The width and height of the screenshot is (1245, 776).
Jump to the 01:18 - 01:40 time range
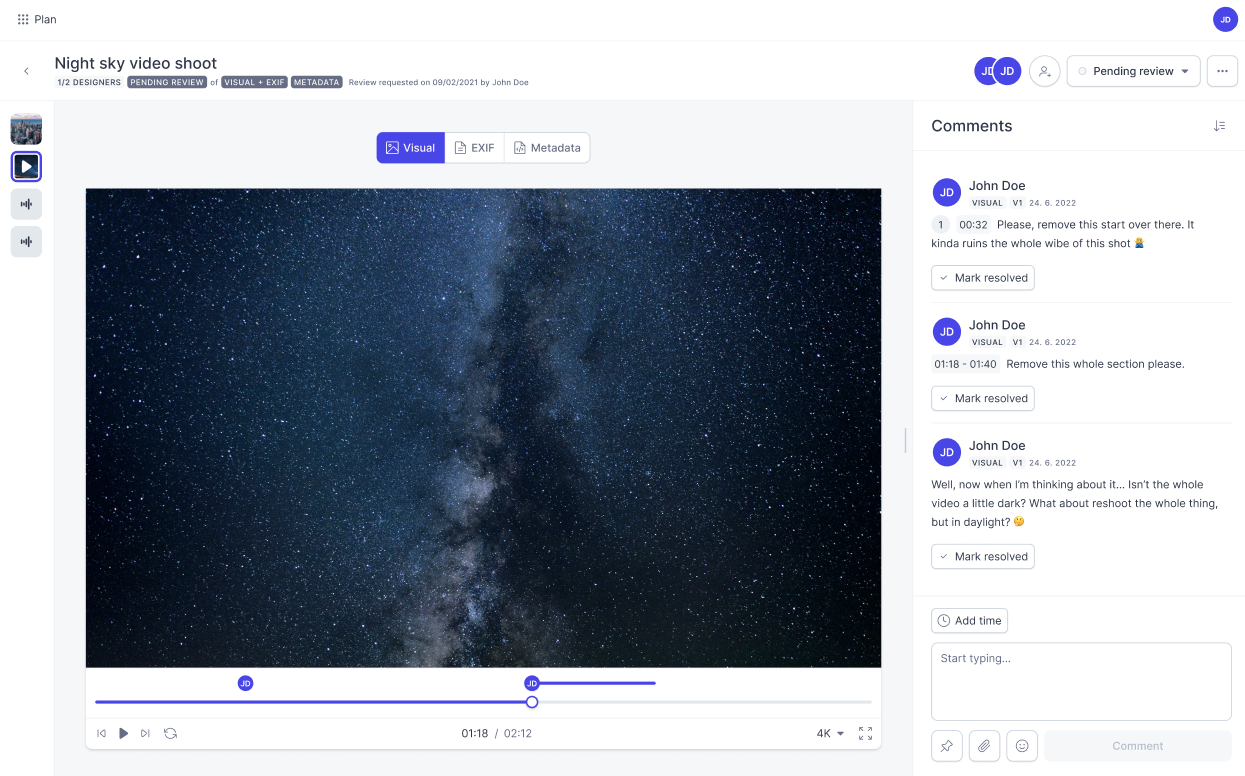[x=965, y=364]
